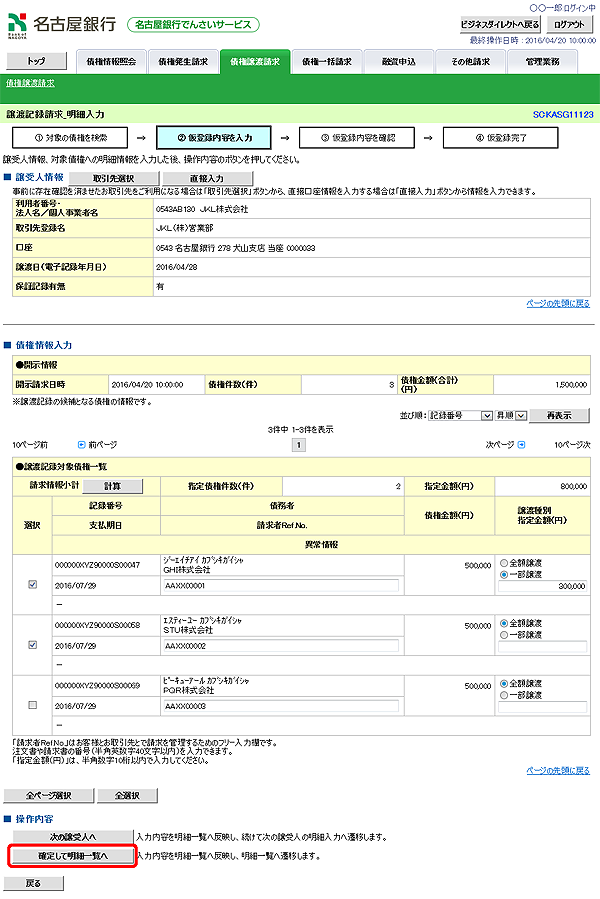The image size is (600, 899).
Task: Click the page number 1 button
Action: [299, 445]
